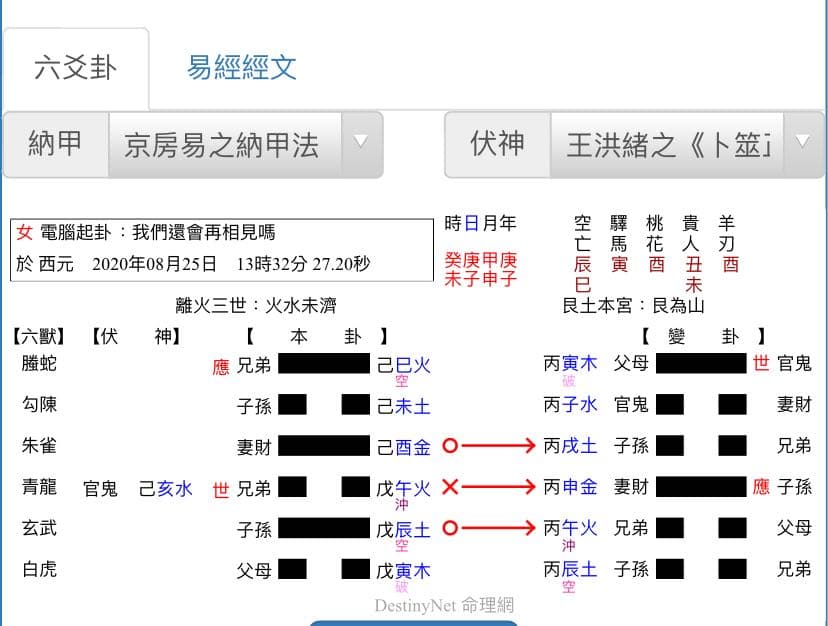Click the 朱雀 row label
The width and height of the screenshot is (828, 626).
coord(39,446)
